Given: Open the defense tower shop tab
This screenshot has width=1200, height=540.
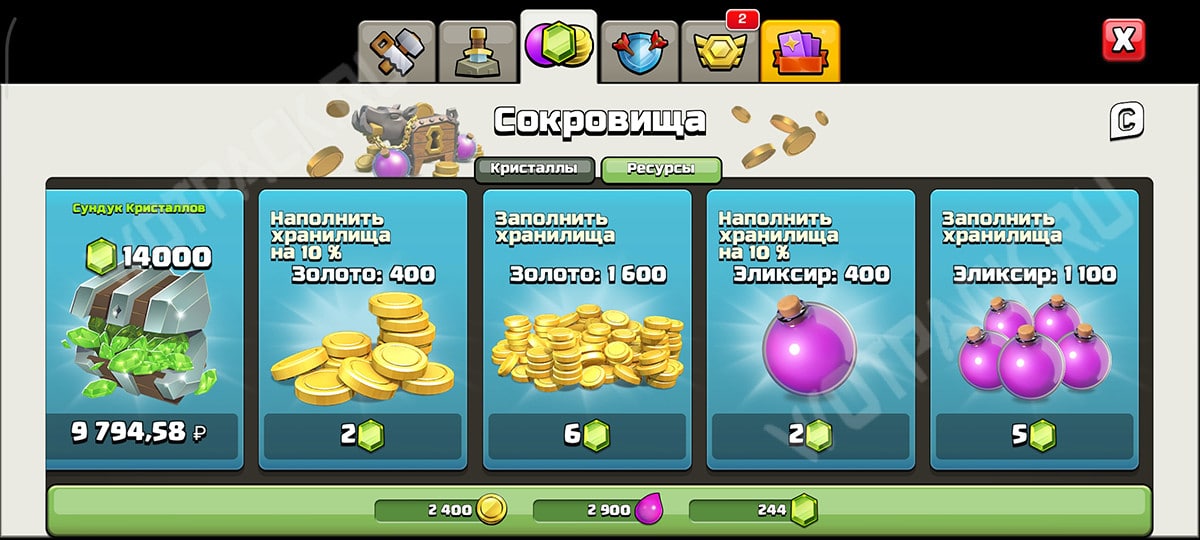Looking at the screenshot, I should click(478, 51).
